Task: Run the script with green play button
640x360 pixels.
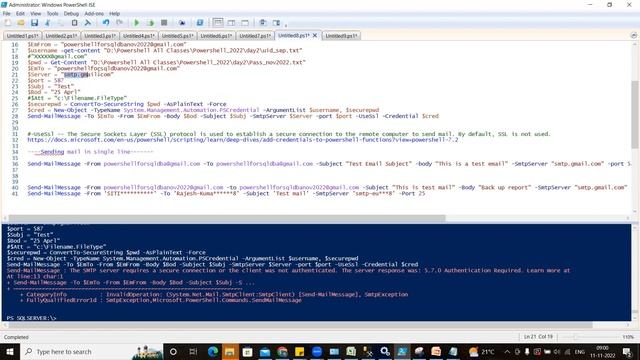Action: coord(137,23)
